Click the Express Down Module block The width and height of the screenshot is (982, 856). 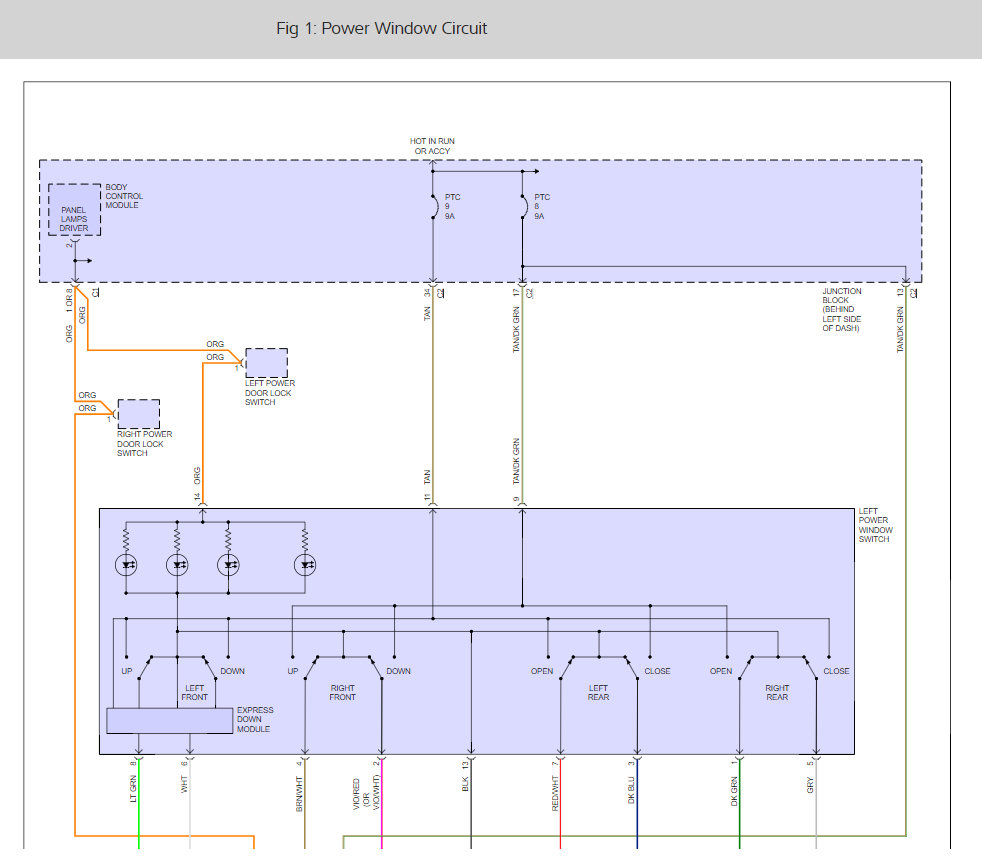point(169,720)
